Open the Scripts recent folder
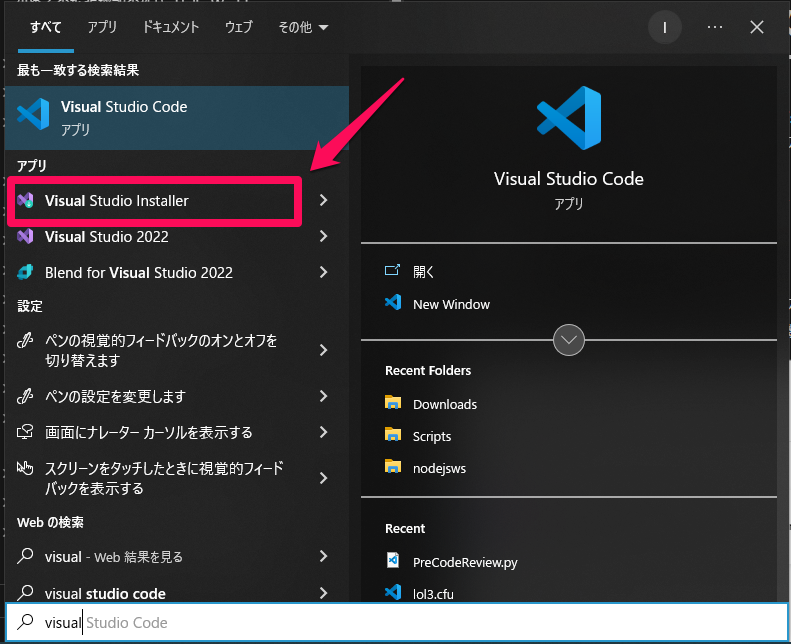 pyautogui.click(x=432, y=436)
